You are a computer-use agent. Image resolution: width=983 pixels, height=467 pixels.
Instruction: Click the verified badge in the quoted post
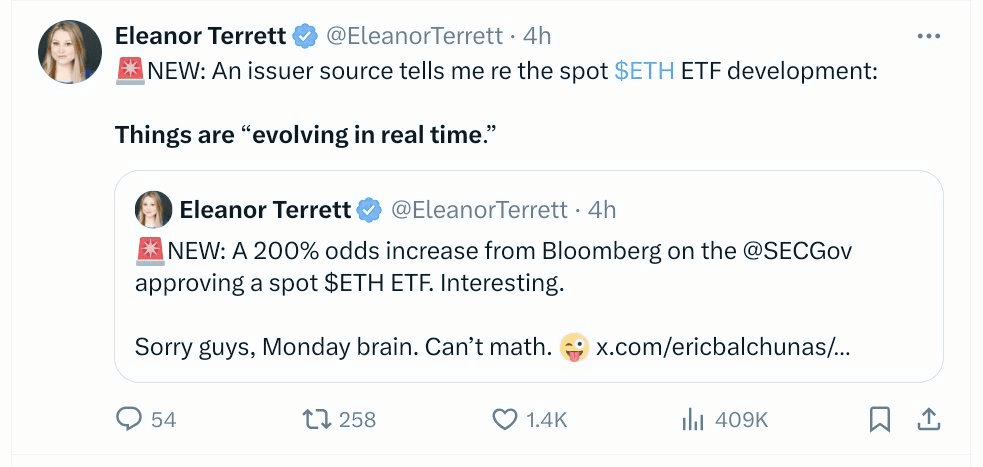point(370,210)
